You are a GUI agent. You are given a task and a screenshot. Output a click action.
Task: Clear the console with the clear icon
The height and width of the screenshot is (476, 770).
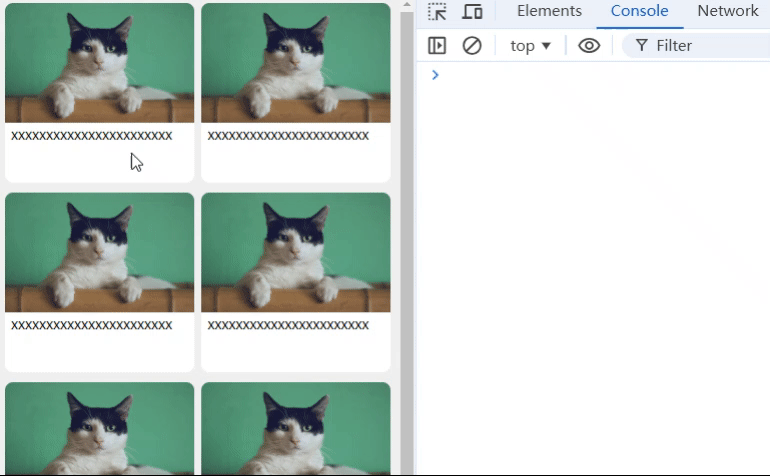tap(472, 46)
